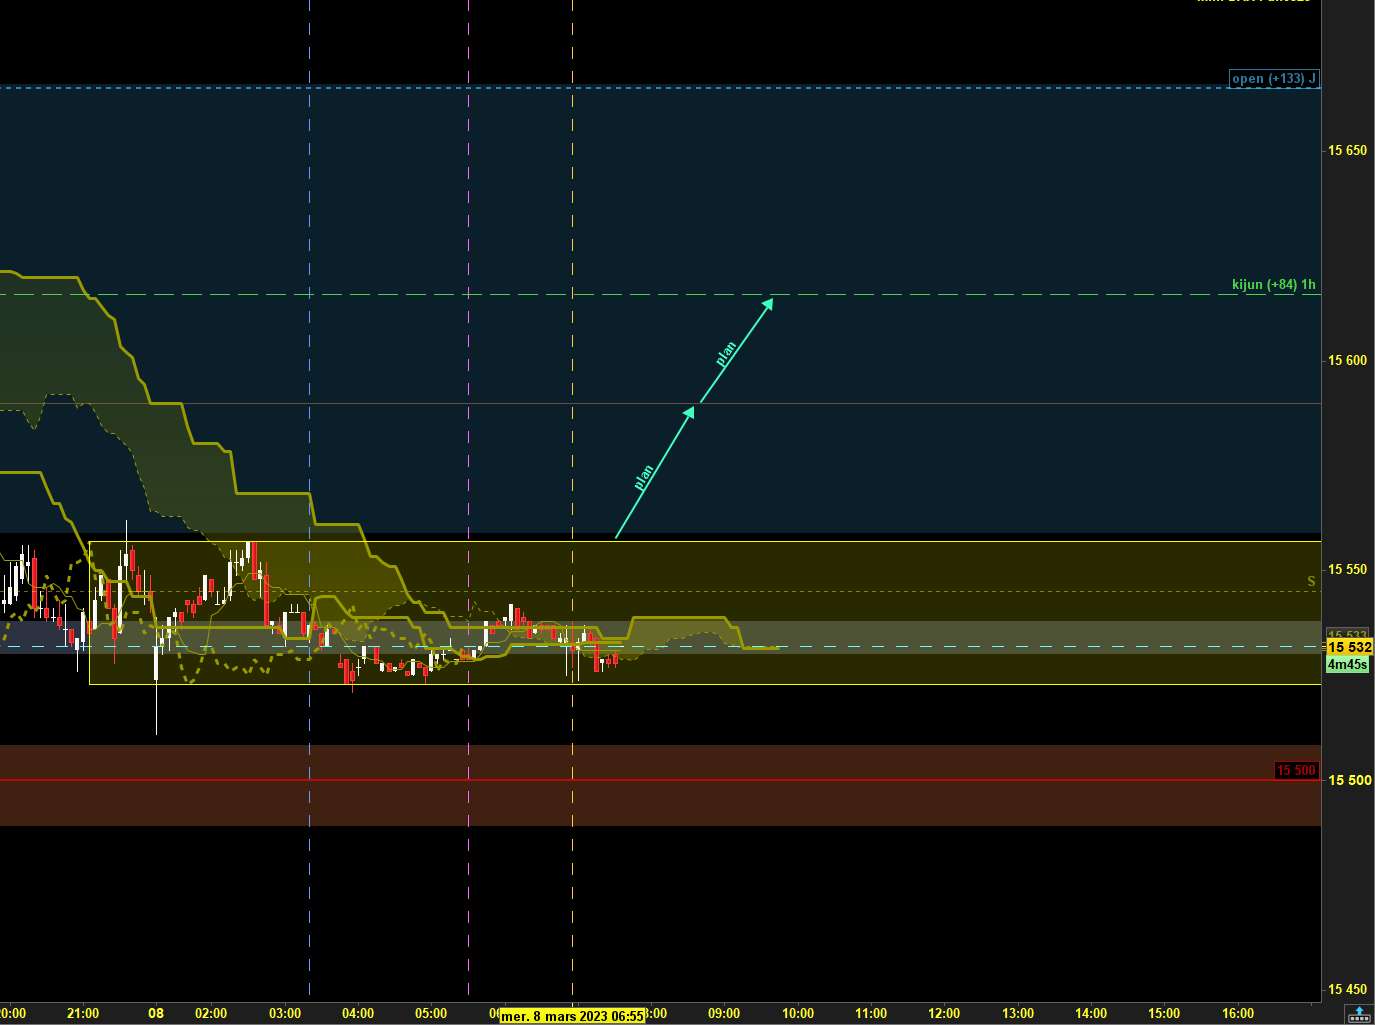
Task: Click the 11:00 time axis label
Action: coord(871,1013)
